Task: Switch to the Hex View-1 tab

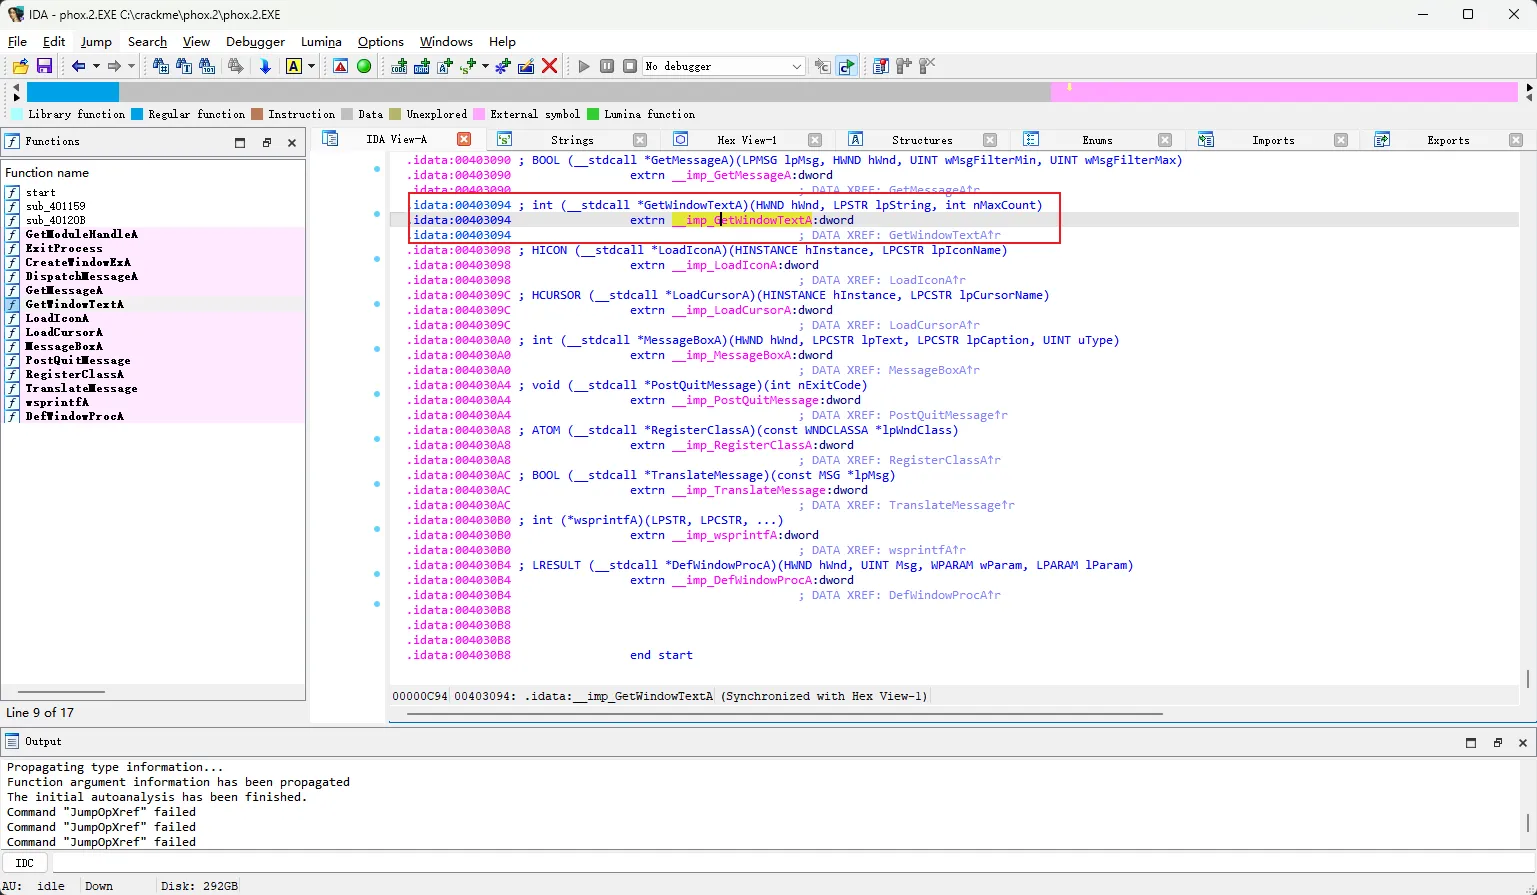Action: [746, 140]
